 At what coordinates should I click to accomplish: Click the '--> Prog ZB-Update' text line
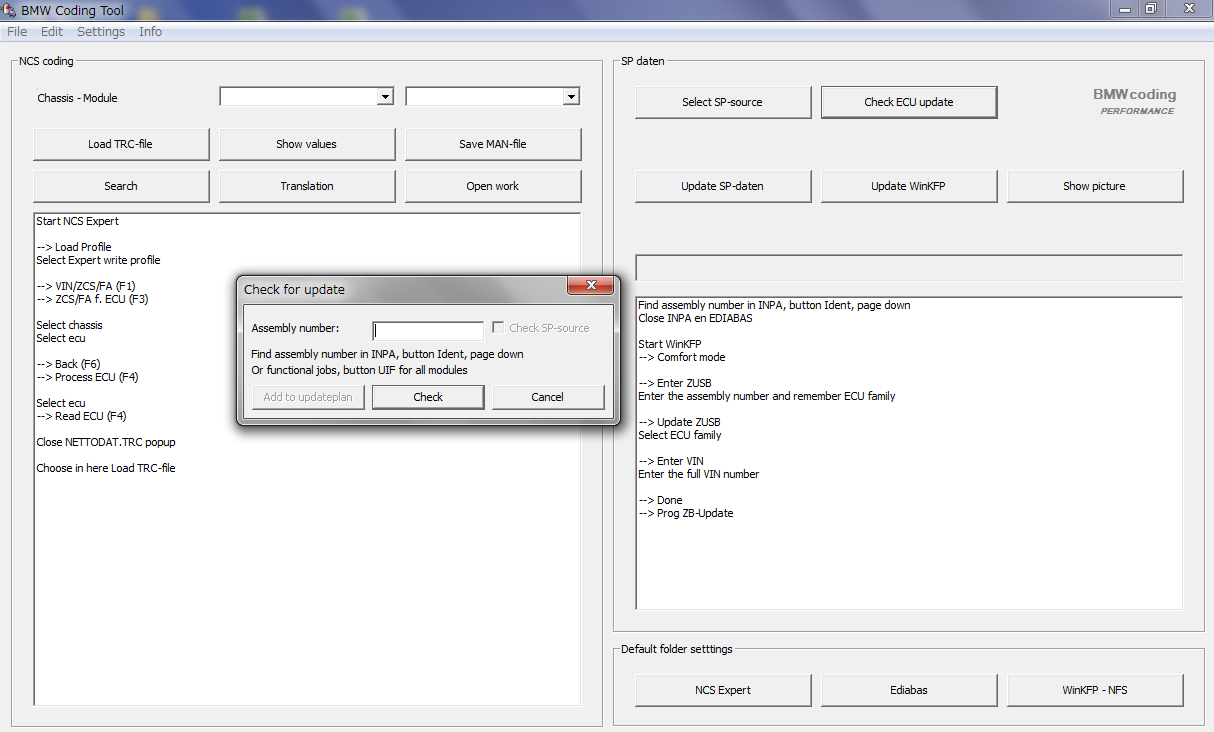coord(686,513)
